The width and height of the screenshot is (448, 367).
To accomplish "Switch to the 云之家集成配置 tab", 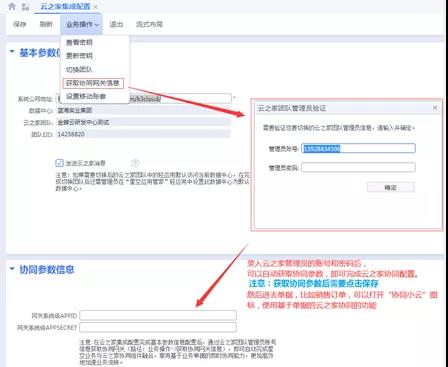I will (x=65, y=6).
